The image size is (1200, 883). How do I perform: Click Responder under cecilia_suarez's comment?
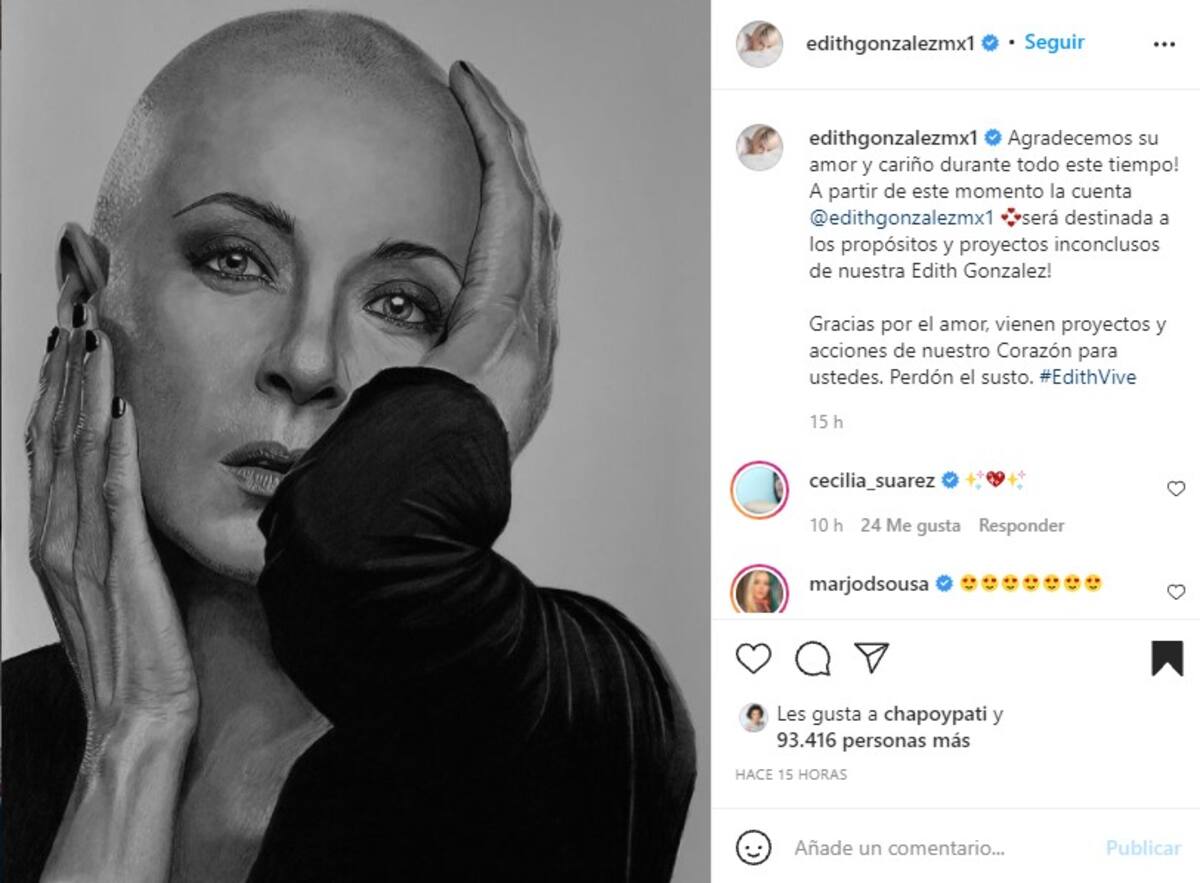tap(1021, 525)
